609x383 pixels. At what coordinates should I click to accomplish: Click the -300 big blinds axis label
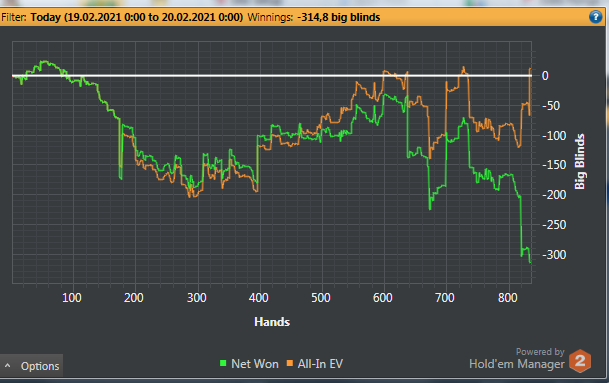(x=554, y=255)
